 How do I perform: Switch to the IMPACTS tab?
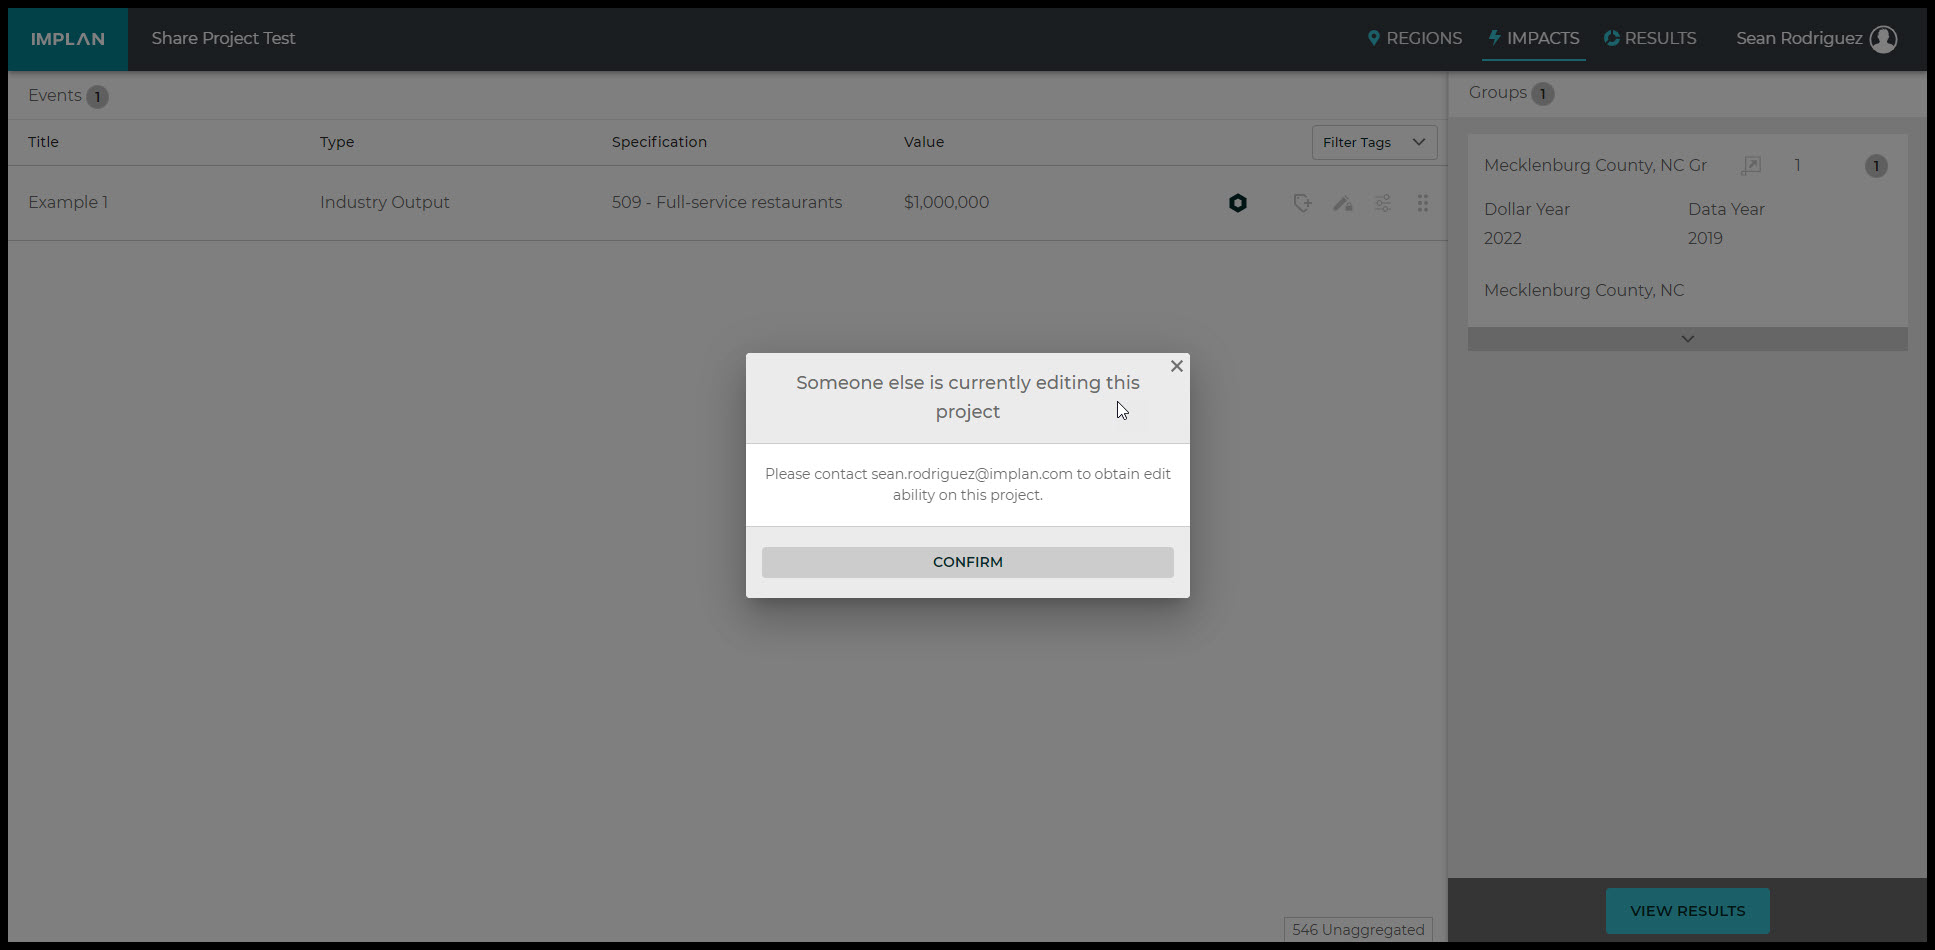coord(1533,38)
